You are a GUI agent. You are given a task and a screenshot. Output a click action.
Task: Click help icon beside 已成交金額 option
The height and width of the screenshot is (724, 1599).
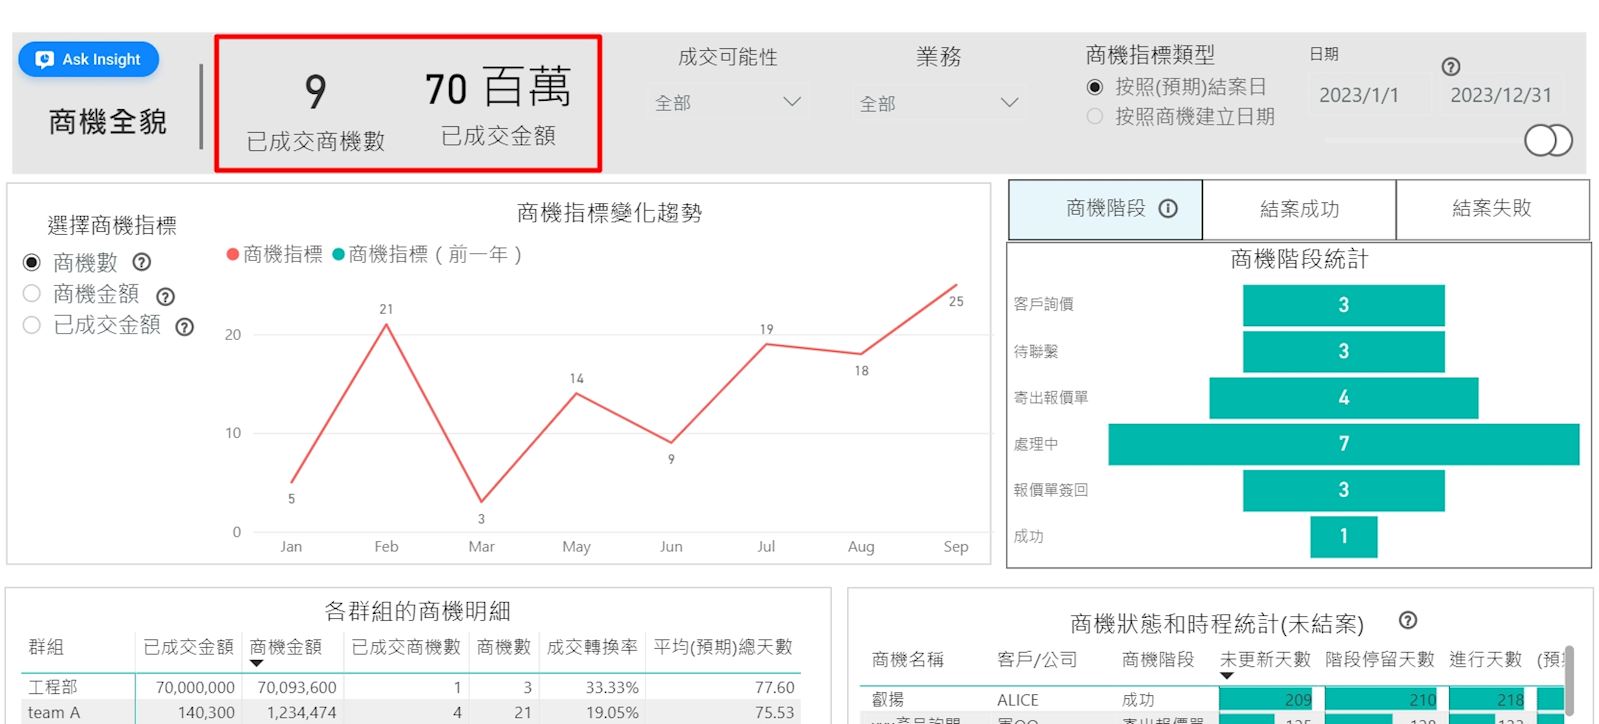coord(185,327)
